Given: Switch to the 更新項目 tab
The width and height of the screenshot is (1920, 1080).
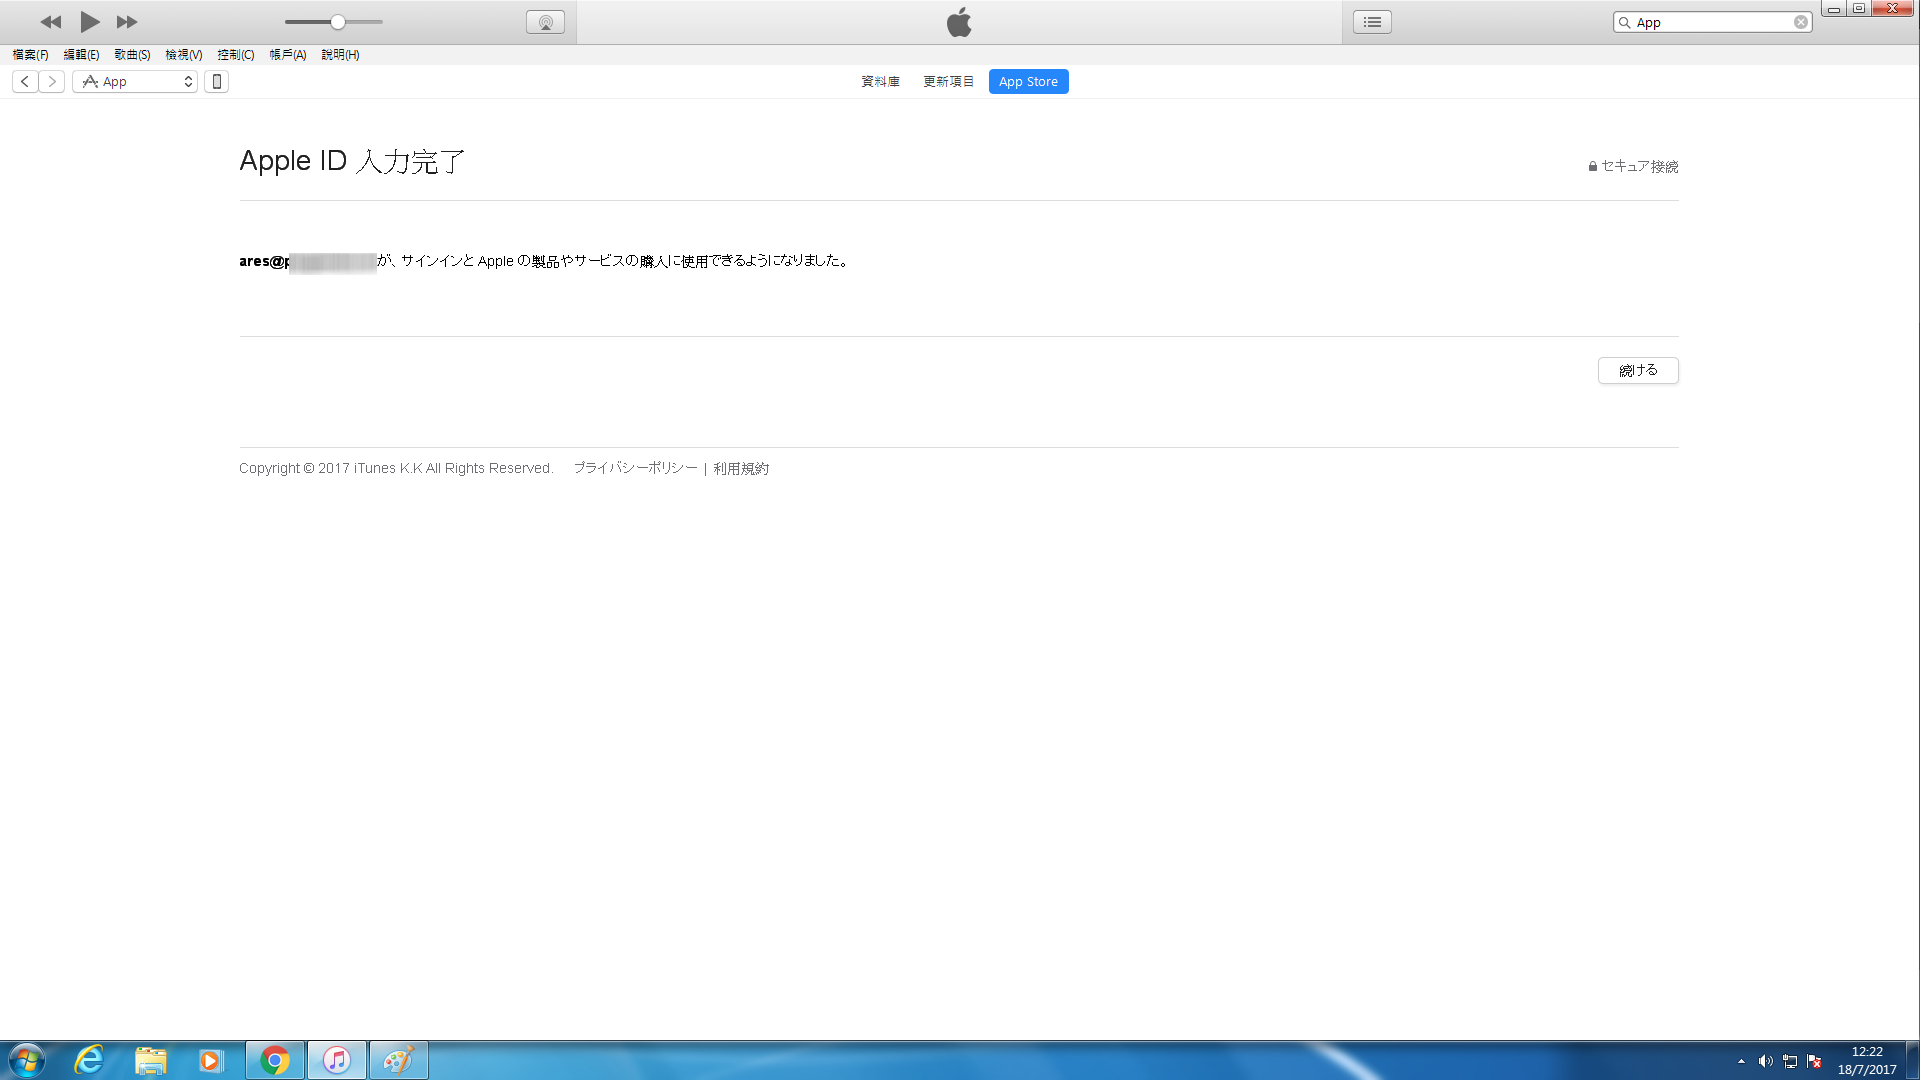Looking at the screenshot, I should pos(948,81).
